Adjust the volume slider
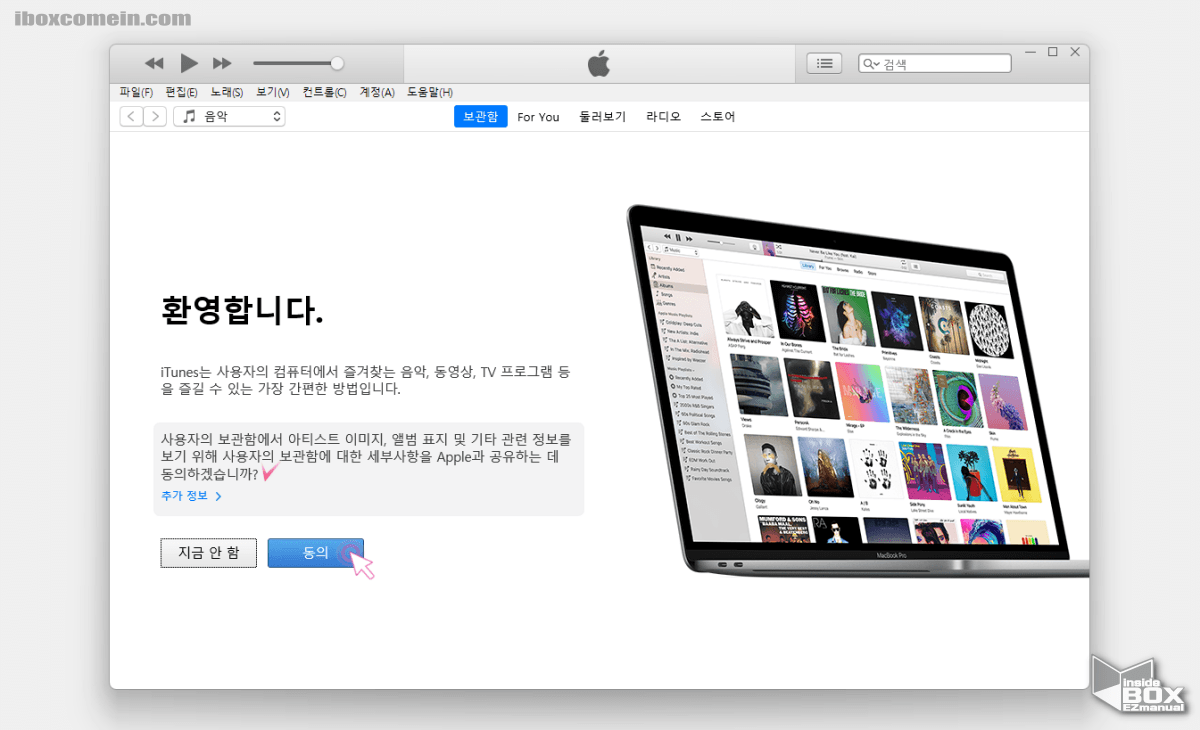Screen dimensions: 1200x730 tap(340, 62)
